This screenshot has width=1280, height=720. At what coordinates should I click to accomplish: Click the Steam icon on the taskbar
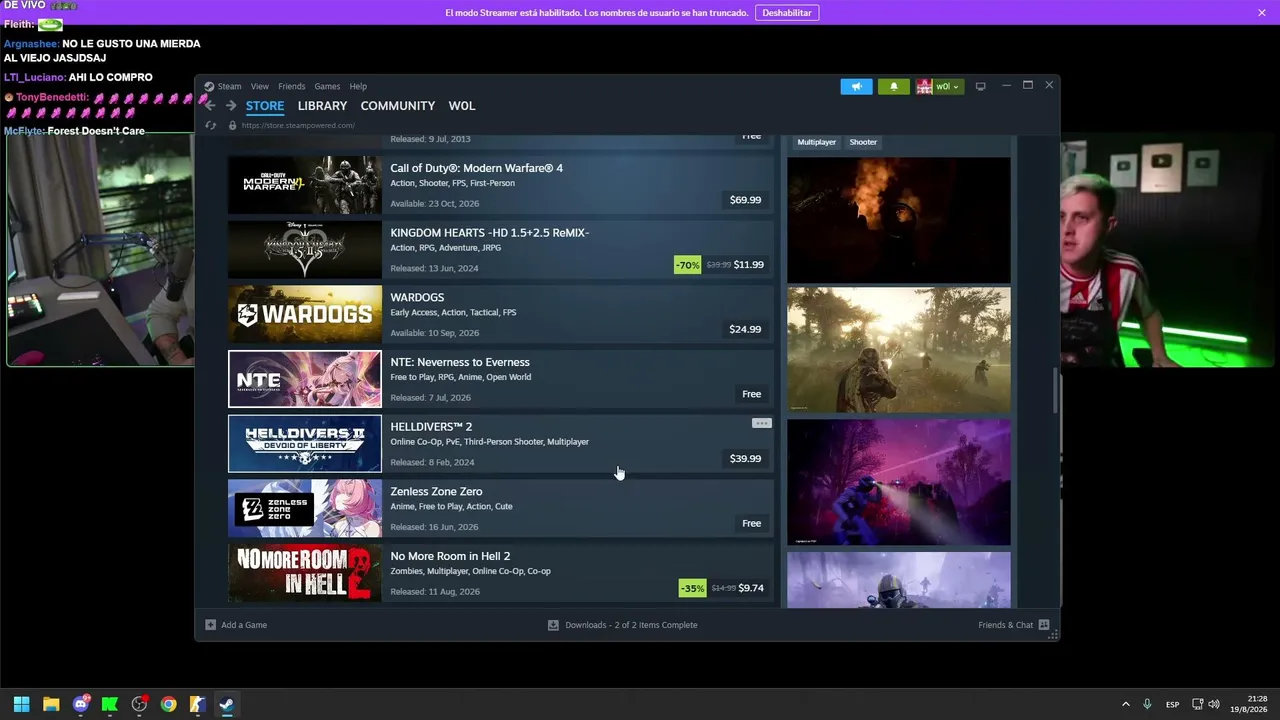coord(227,704)
